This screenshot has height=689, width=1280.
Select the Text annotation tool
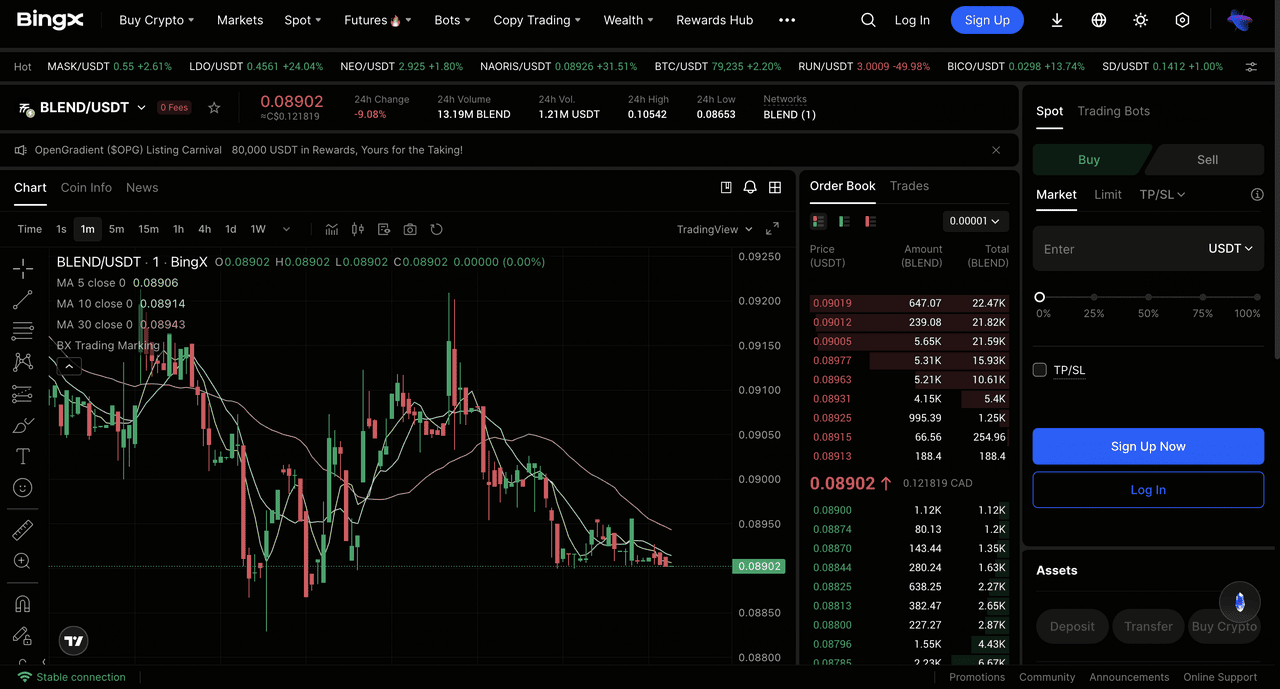[x=22, y=456]
